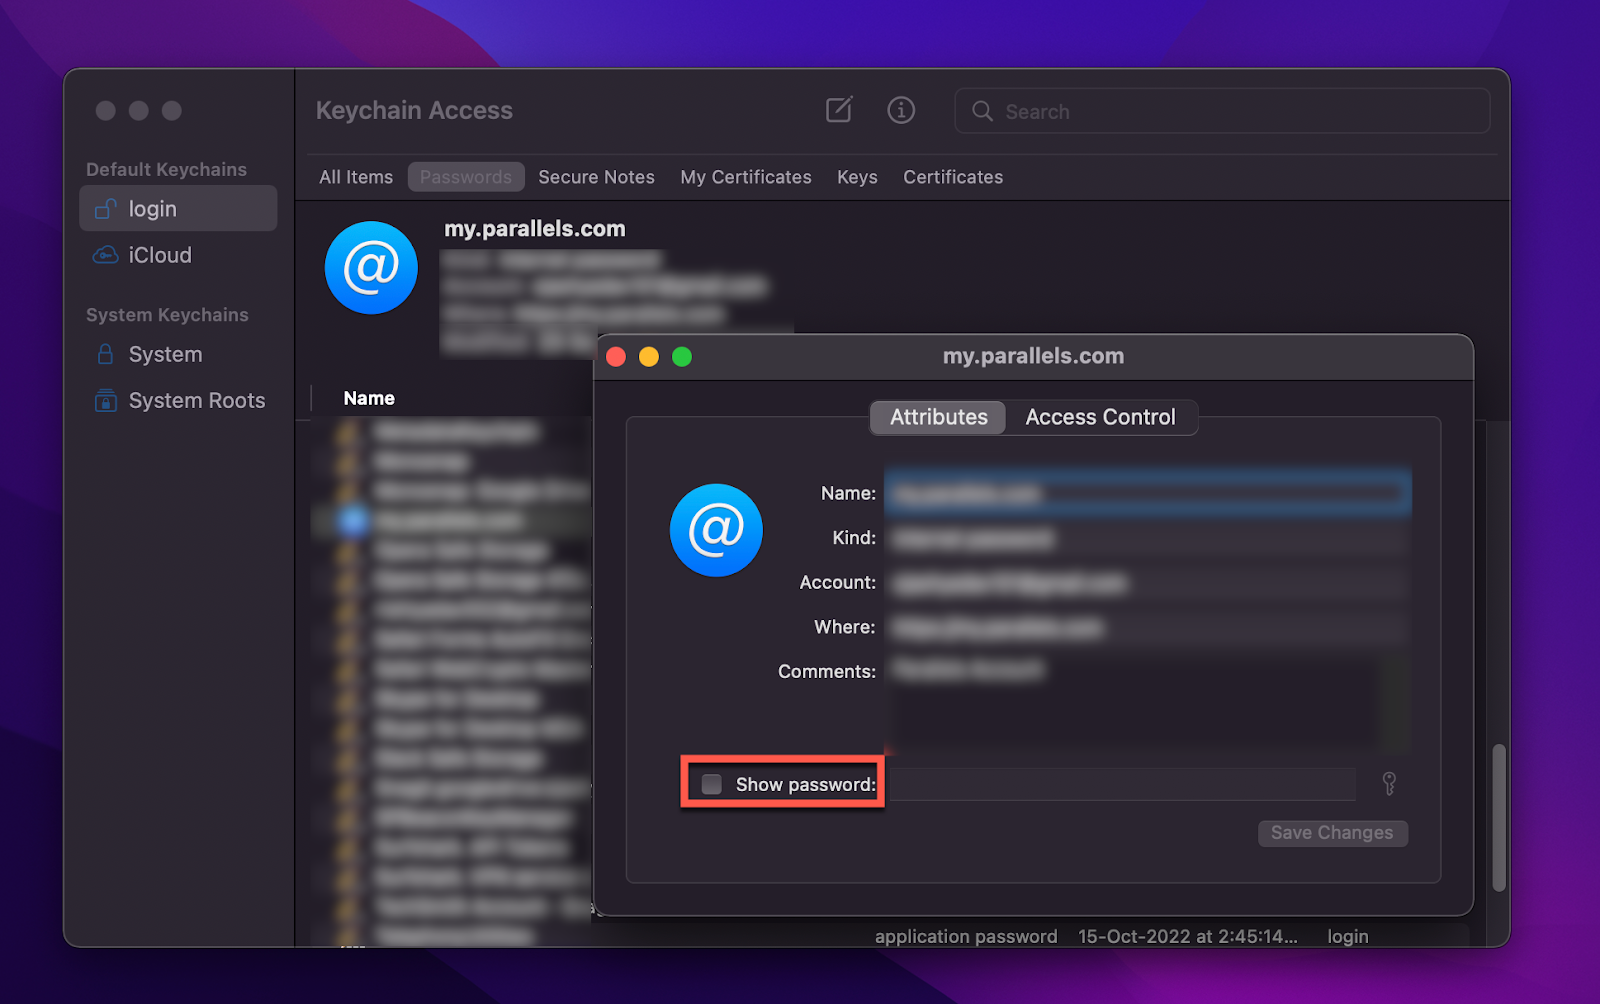Image resolution: width=1600 pixels, height=1004 pixels.
Task: Select the login keychain in sidebar
Action: tap(178, 208)
